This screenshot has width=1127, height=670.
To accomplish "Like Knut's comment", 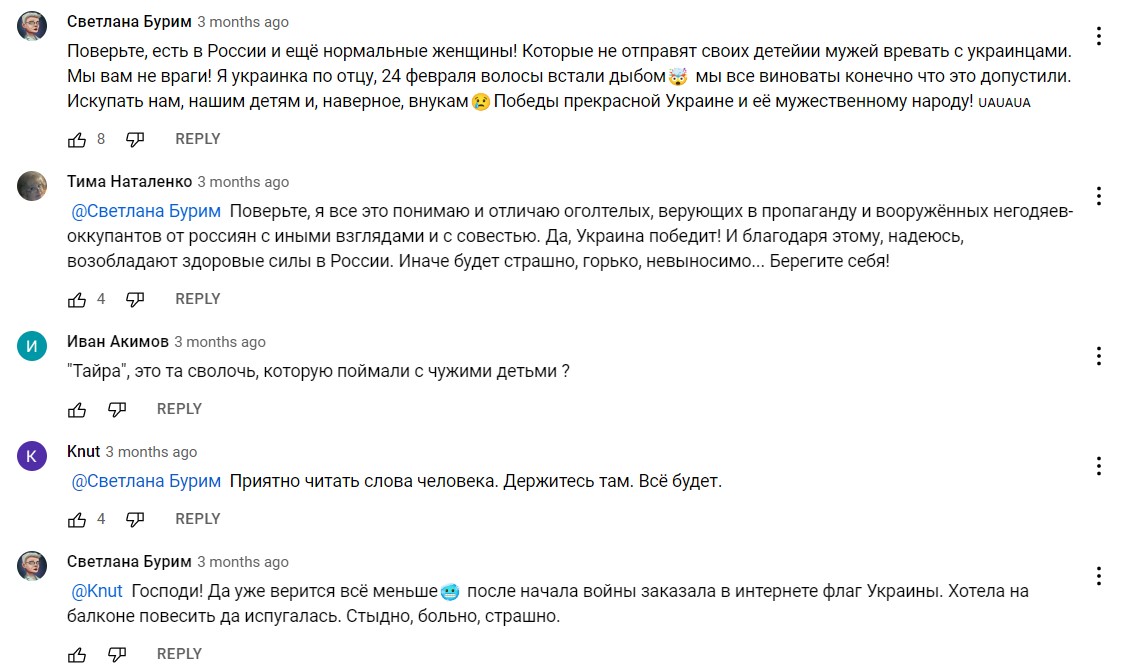I will pyautogui.click(x=77, y=520).
